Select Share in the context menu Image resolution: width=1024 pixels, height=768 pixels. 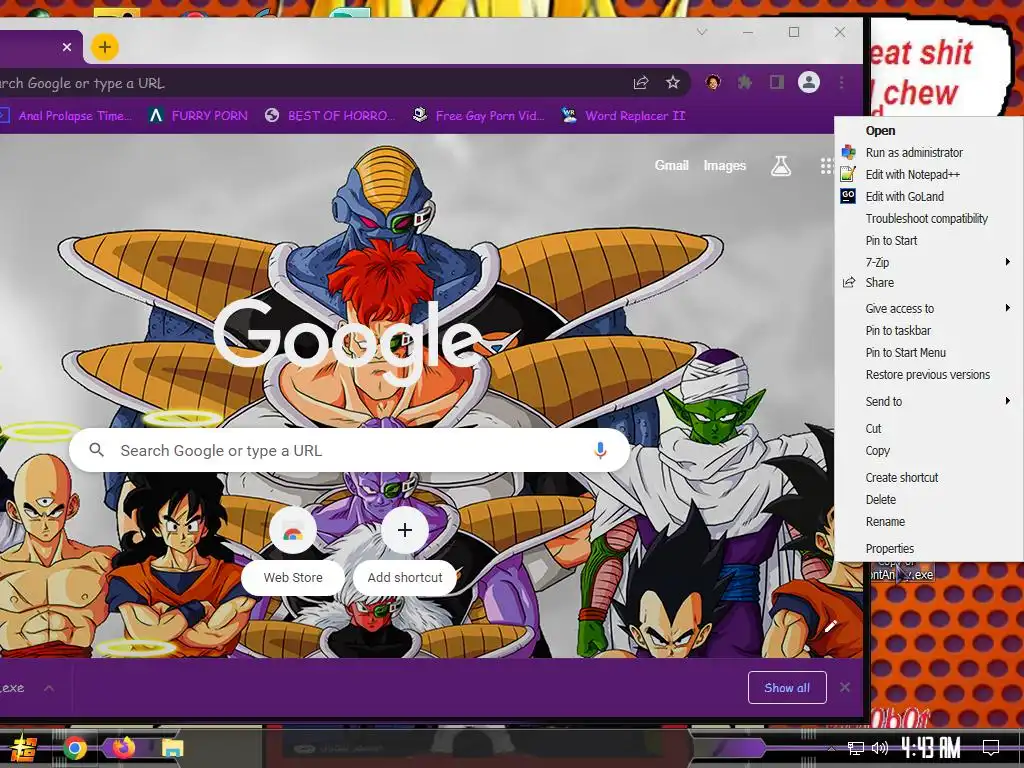point(929,283)
